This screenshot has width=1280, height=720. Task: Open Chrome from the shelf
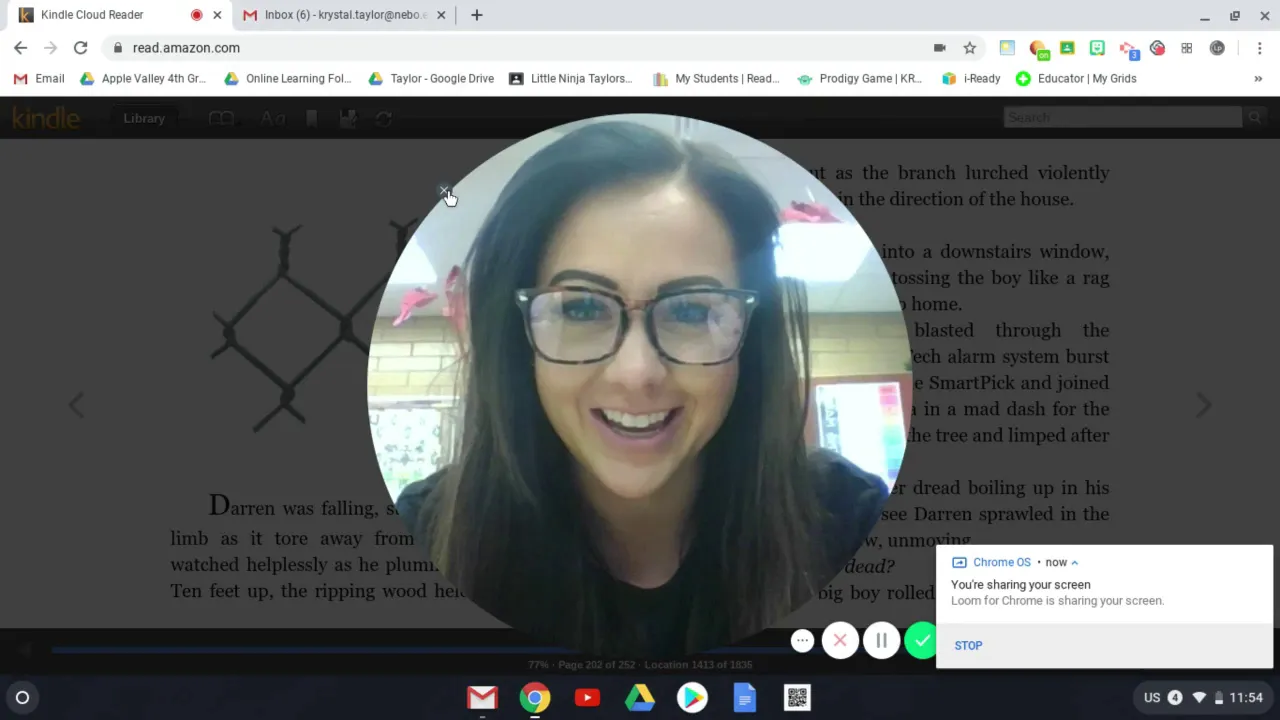pyautogui.click(x=535, y=697)
